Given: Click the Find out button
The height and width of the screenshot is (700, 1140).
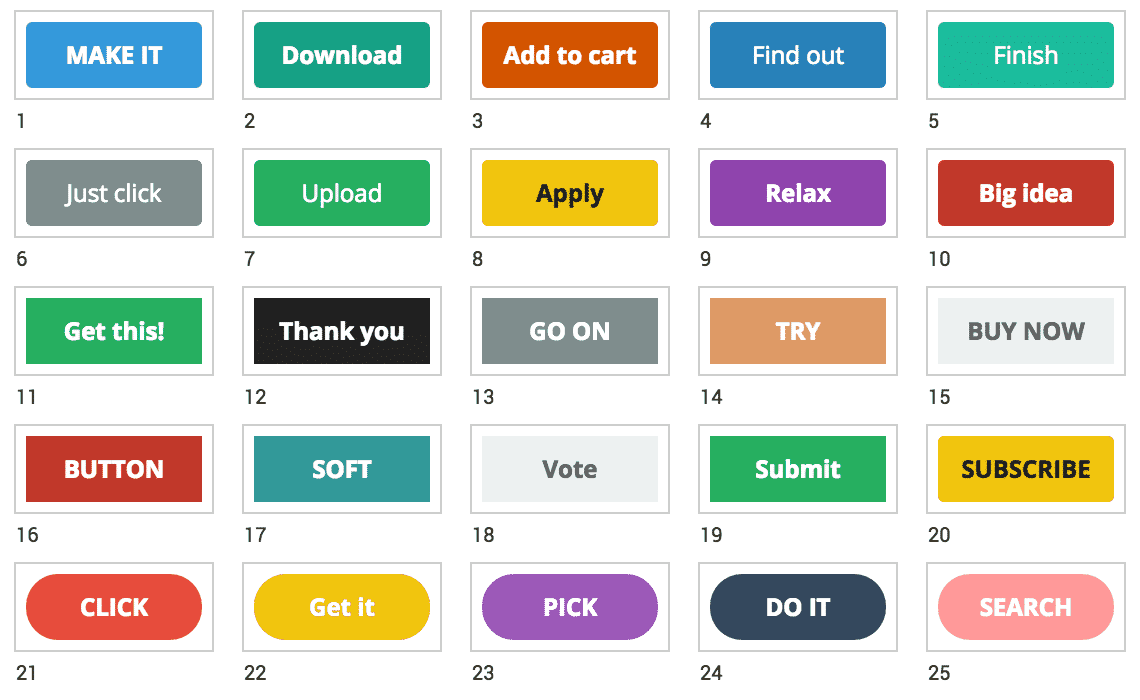Looking at the screenshot, I should 797,56.
